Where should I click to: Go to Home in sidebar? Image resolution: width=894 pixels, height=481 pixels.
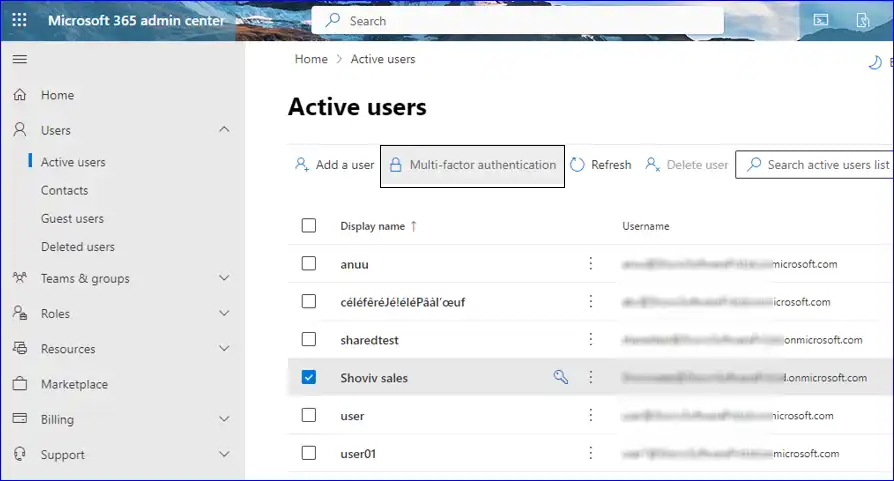coord(57,95)
